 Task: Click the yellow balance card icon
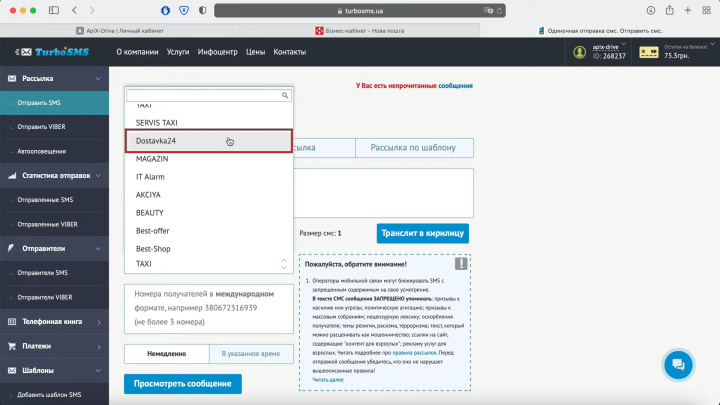pyautogui.click(x=649, y=52)
